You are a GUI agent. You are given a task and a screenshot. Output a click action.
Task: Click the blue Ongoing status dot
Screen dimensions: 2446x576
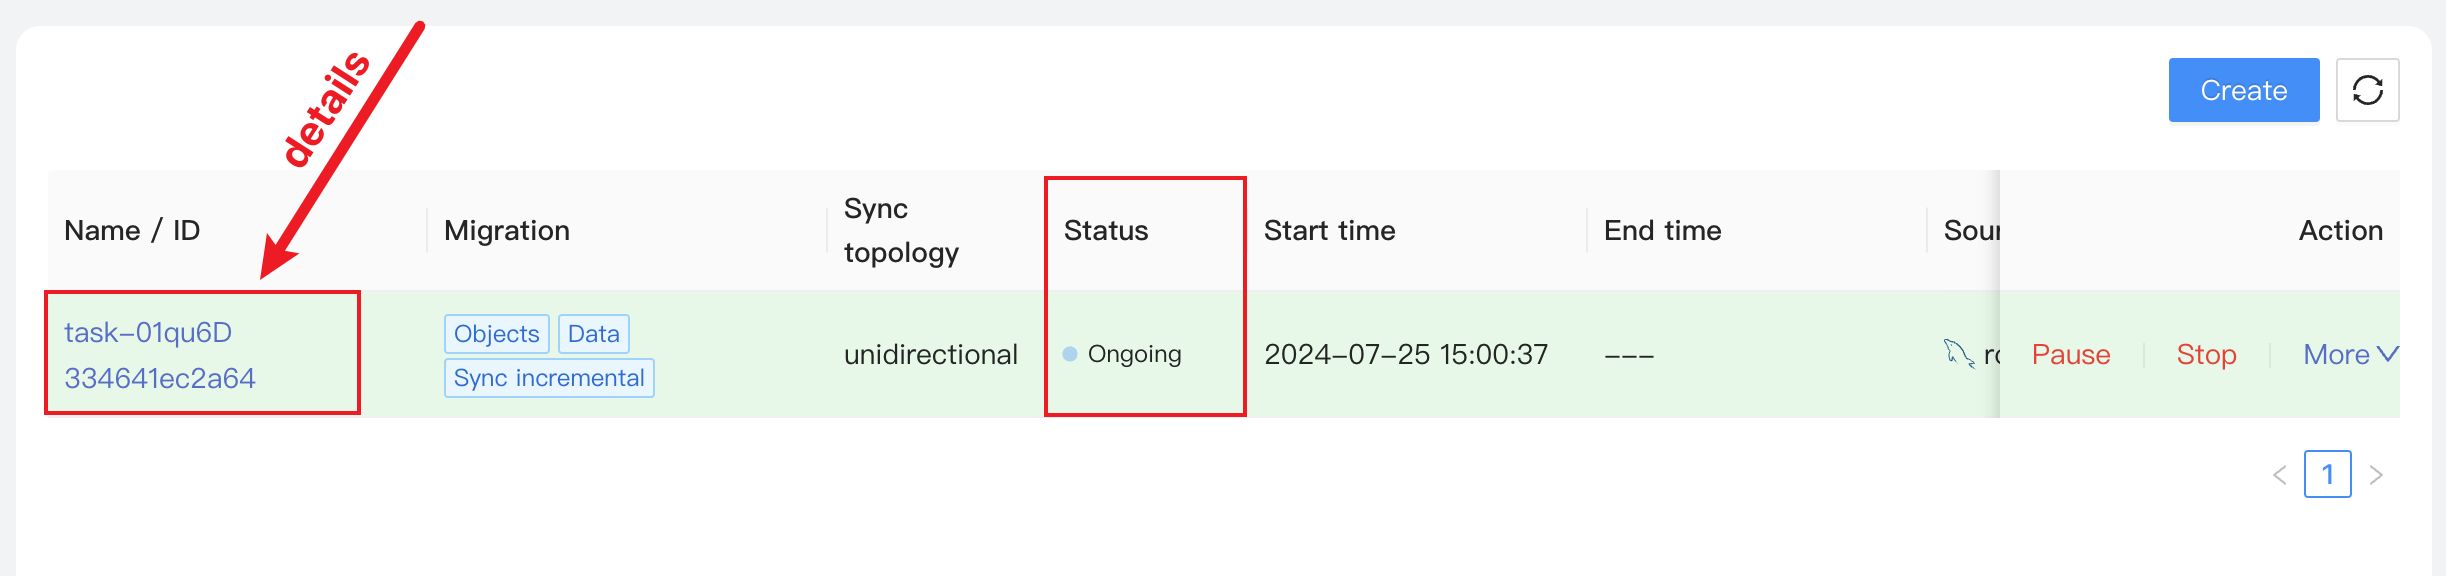(x=1070, y=354)
